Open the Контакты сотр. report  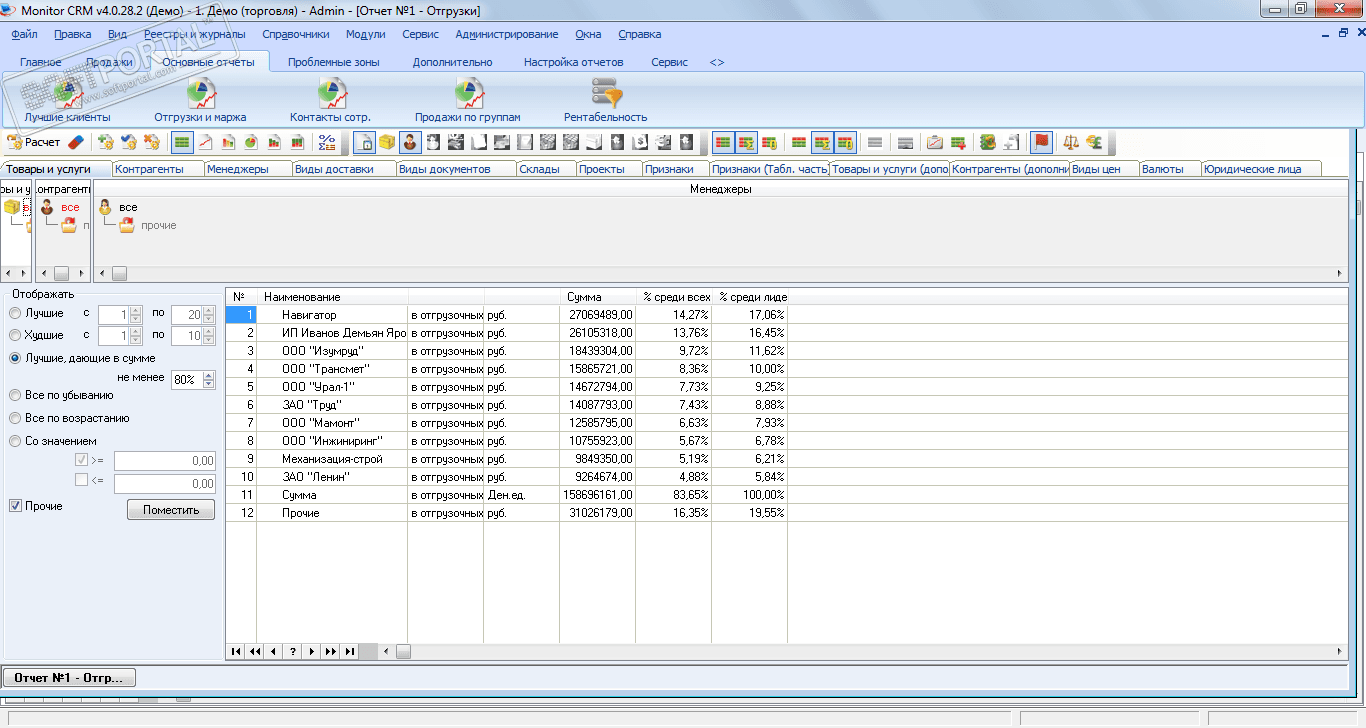pyautogui.click(x=330, y=101)
